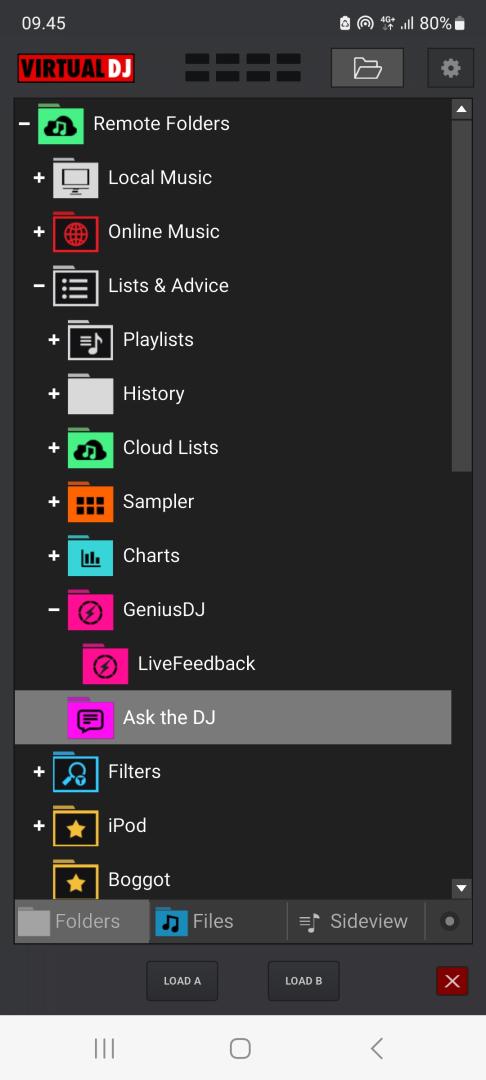Click the Cloud Lists cloud-music icon
The width and height of the screenshot is (486, 1080).
tap(90, 448)
